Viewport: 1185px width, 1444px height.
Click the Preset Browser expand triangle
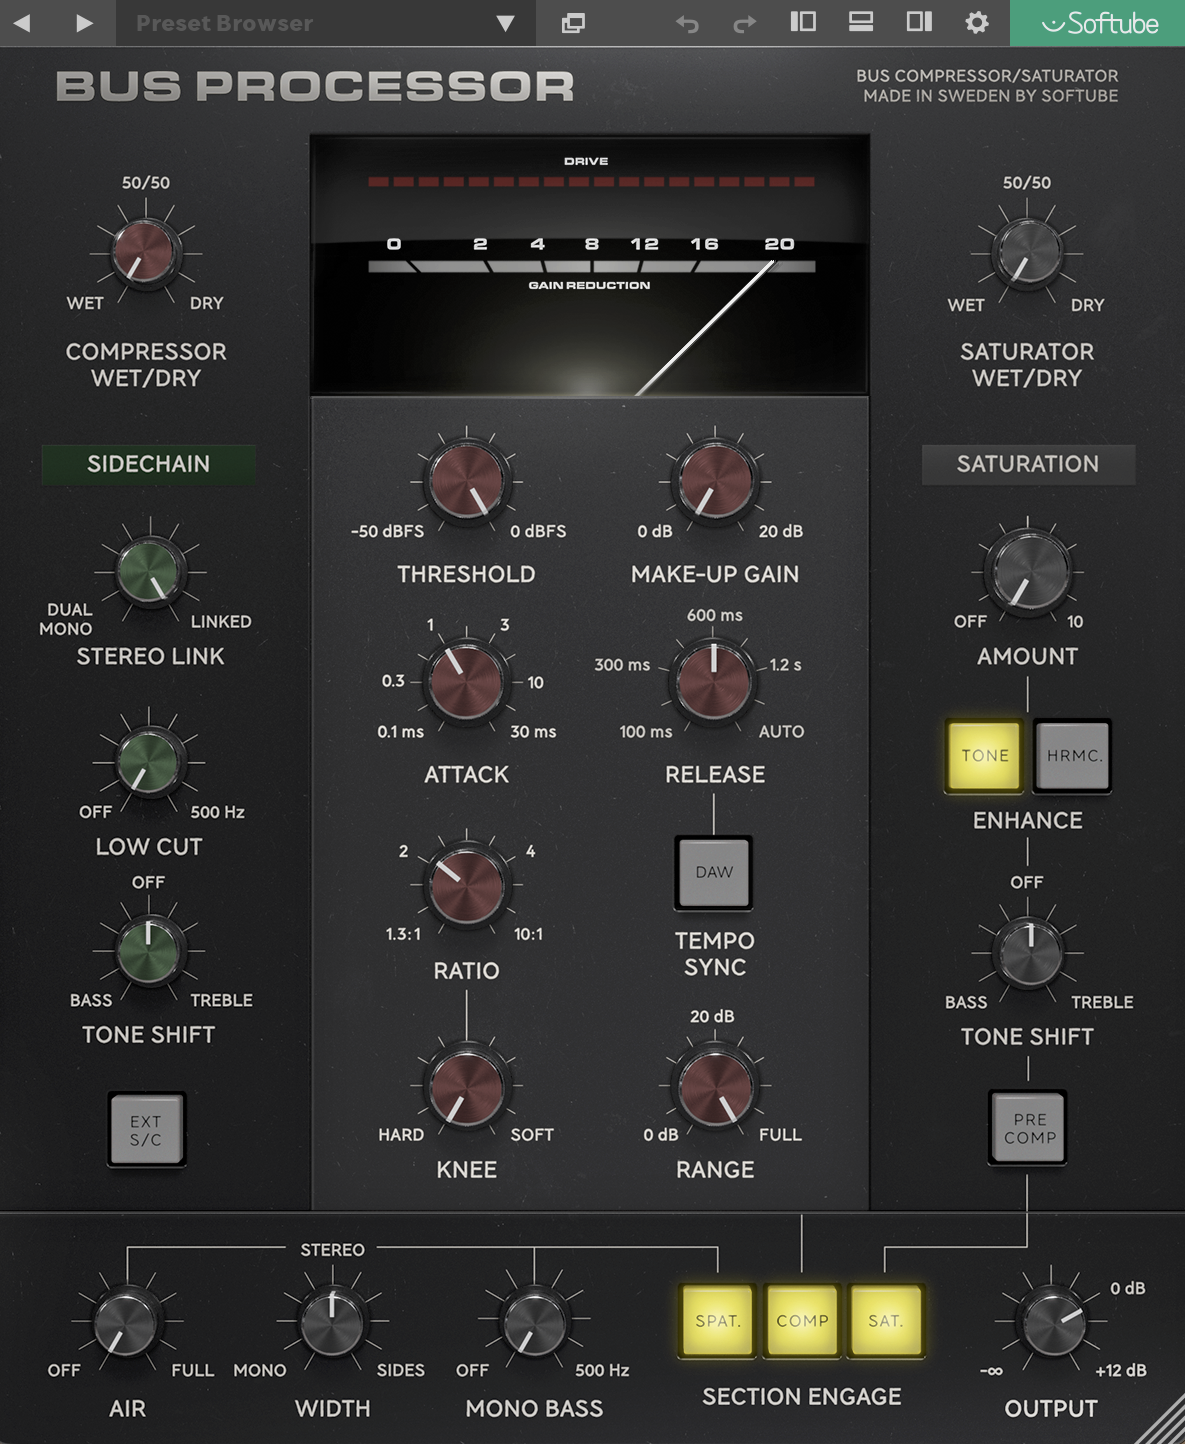506,23
